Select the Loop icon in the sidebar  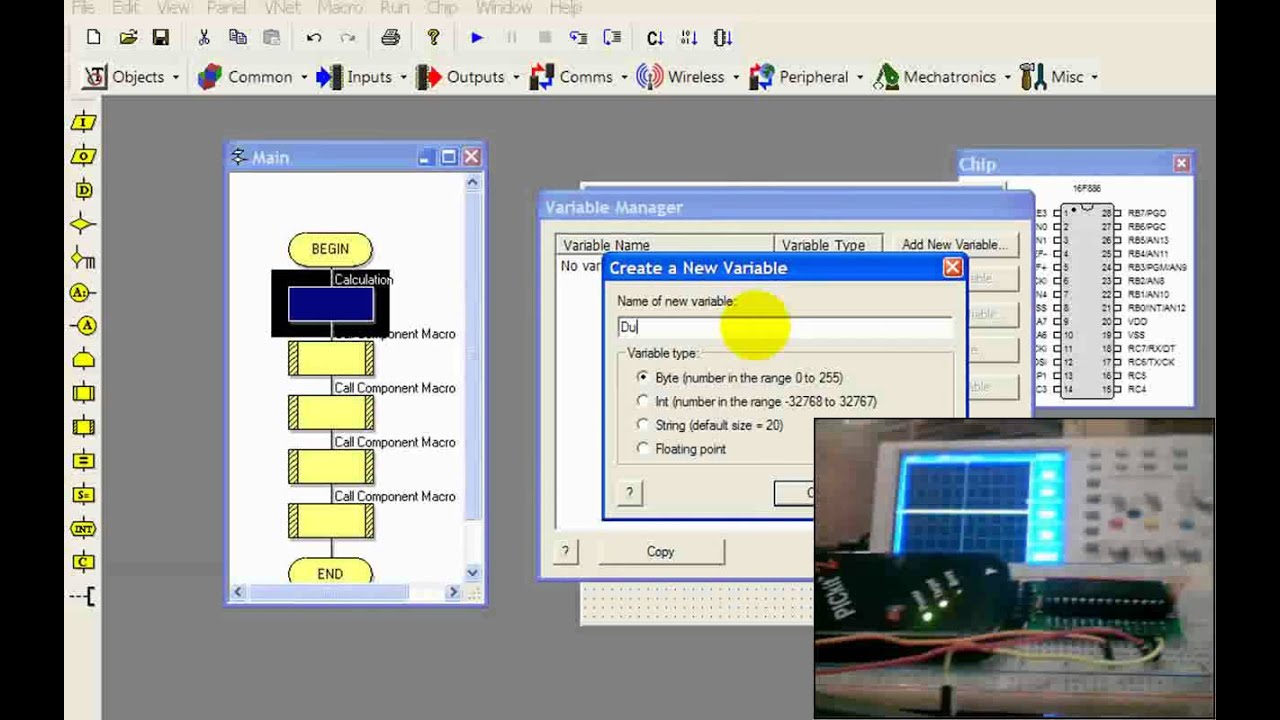coord(84,360)
